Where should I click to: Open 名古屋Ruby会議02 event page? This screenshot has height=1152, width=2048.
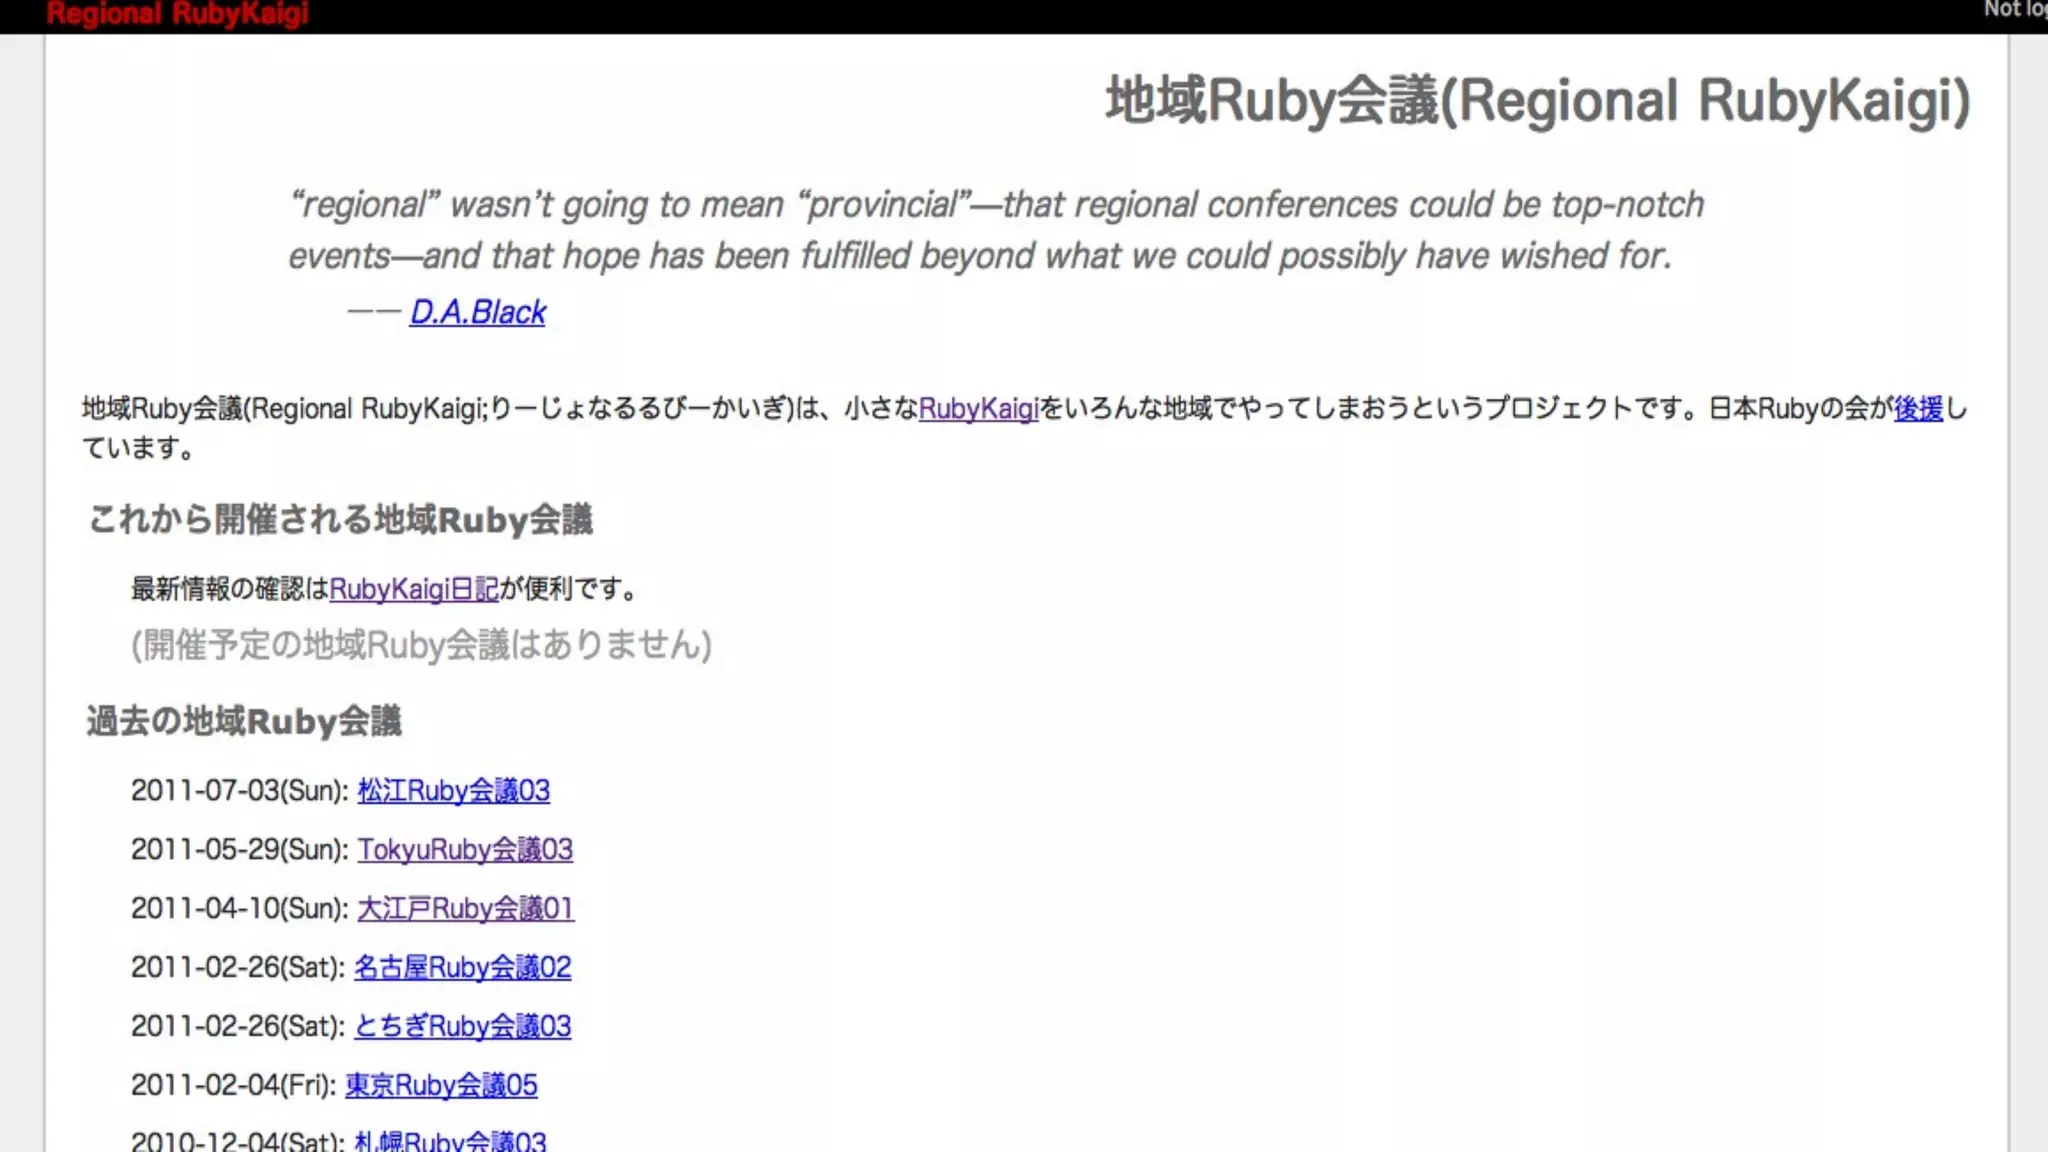[x=462, y=967]
